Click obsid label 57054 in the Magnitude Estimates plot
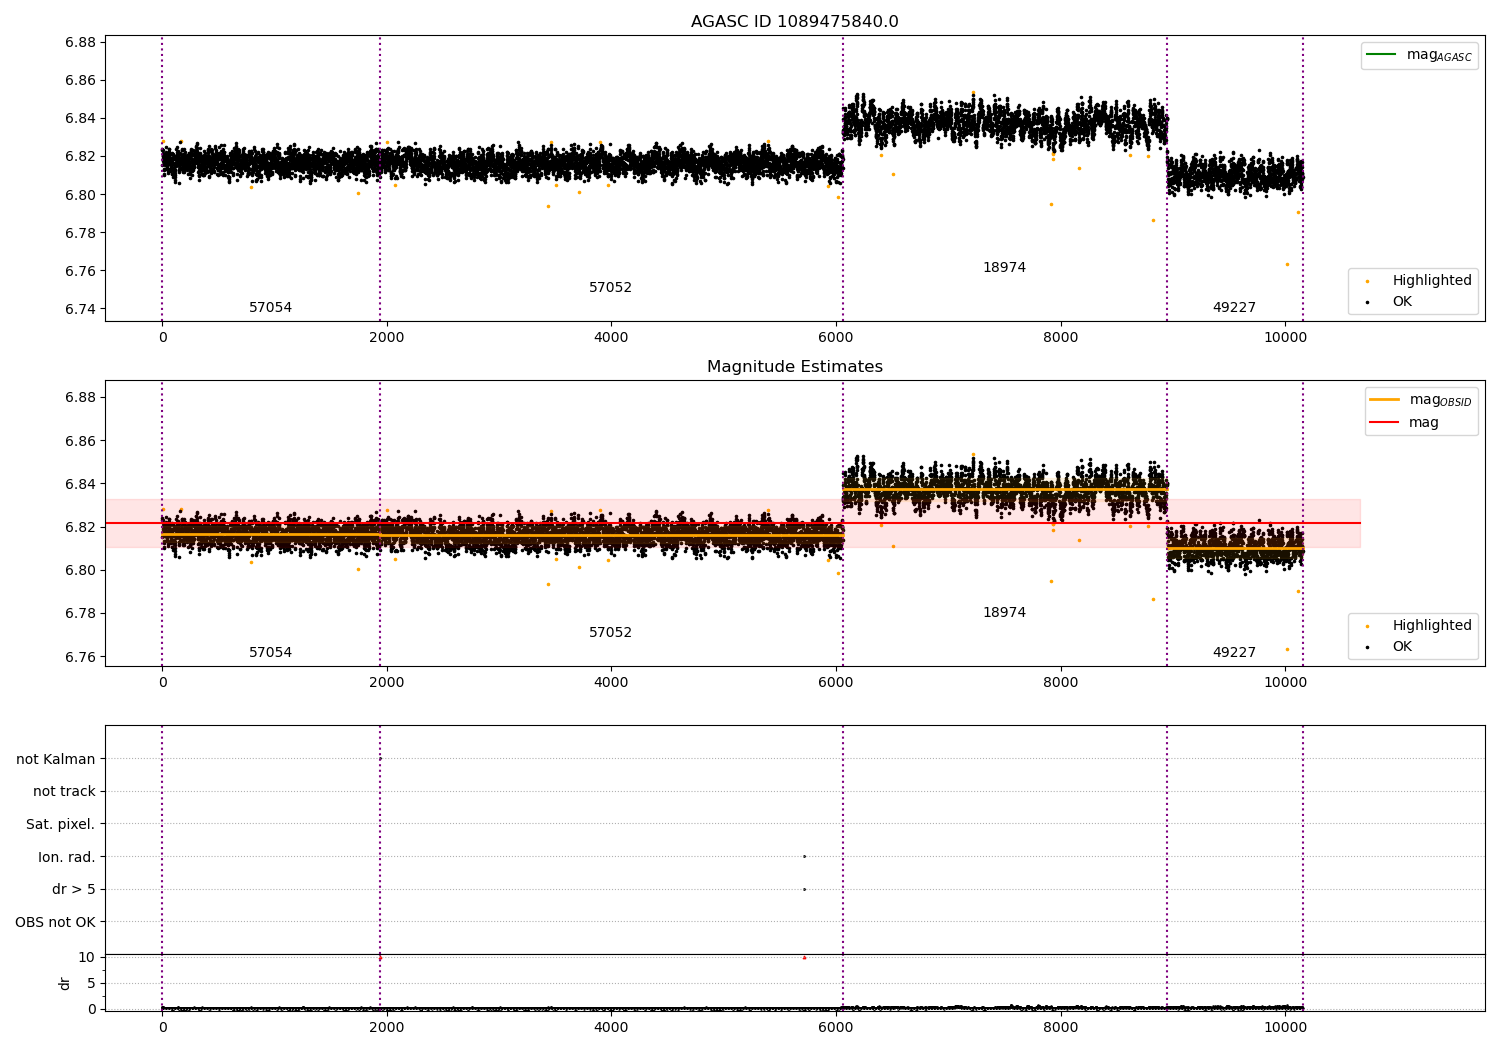Image resolution: width=1500 pixels, height=1050 pixels. click(x=270, y=653)
